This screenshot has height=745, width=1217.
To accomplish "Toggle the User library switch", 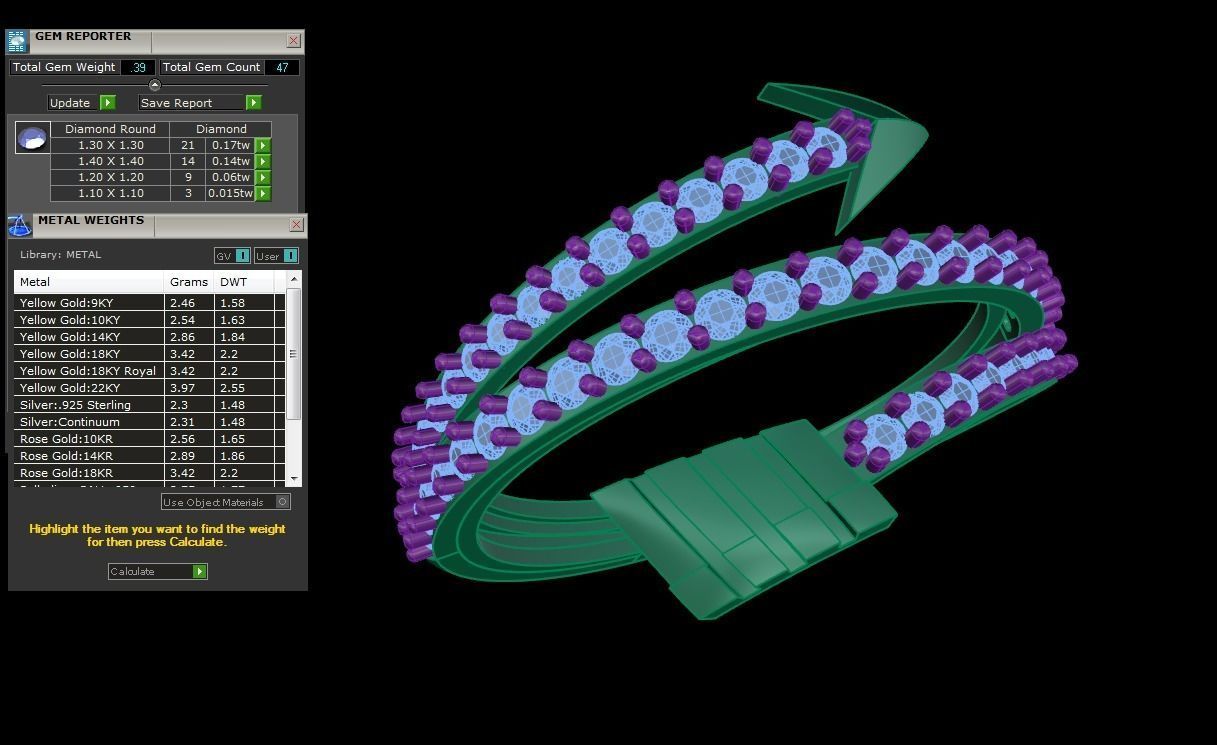I will [276, 256].
